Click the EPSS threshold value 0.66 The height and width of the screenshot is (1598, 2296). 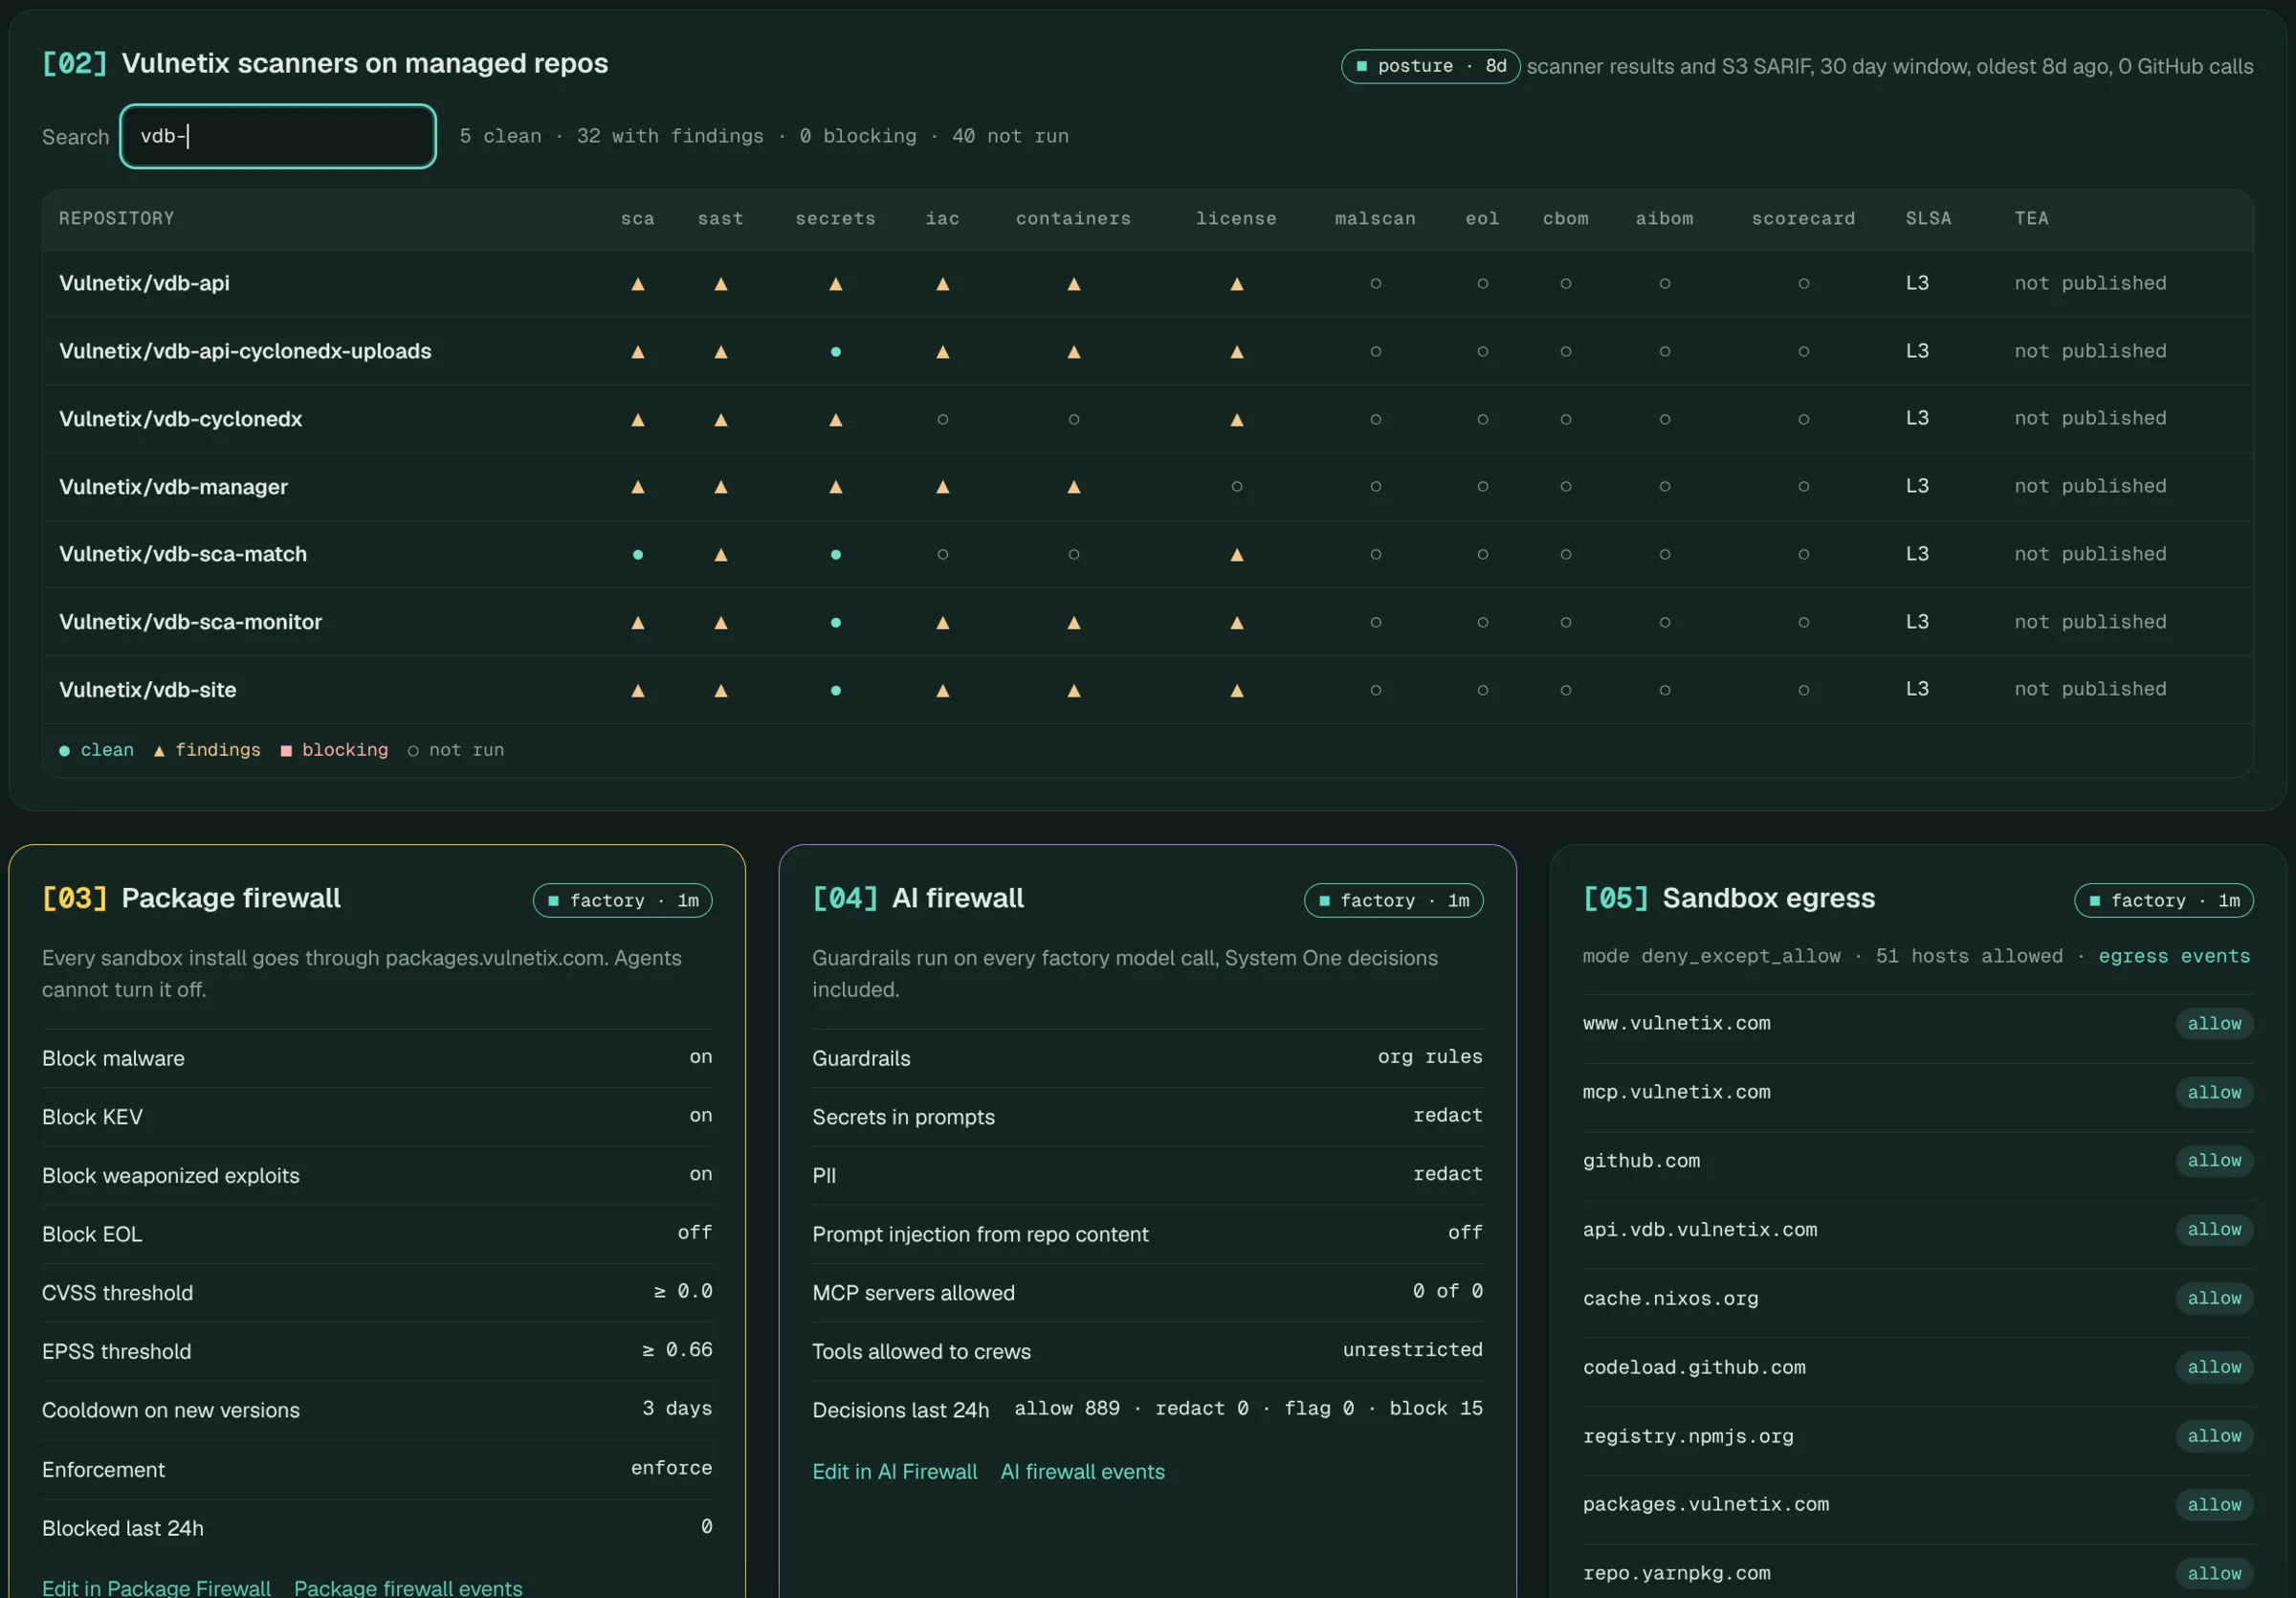click(678, 1350)
